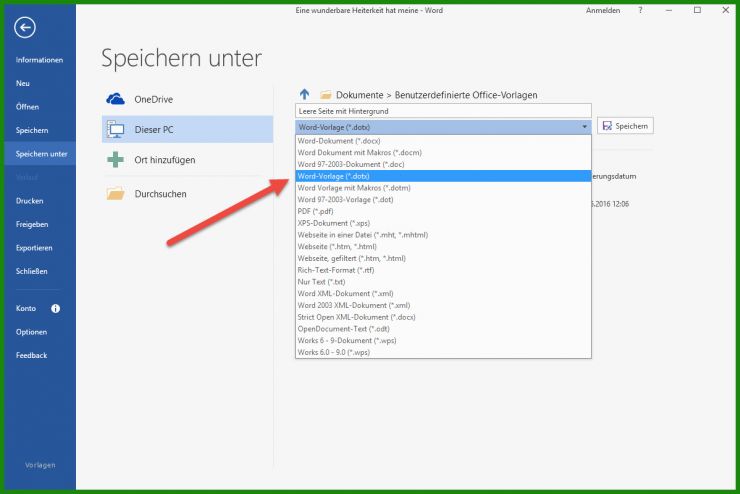Select highlighted Word-Vorlage (*.dotx) in list
The width and height of the screenshot is (740, 494).
[443, 176]
